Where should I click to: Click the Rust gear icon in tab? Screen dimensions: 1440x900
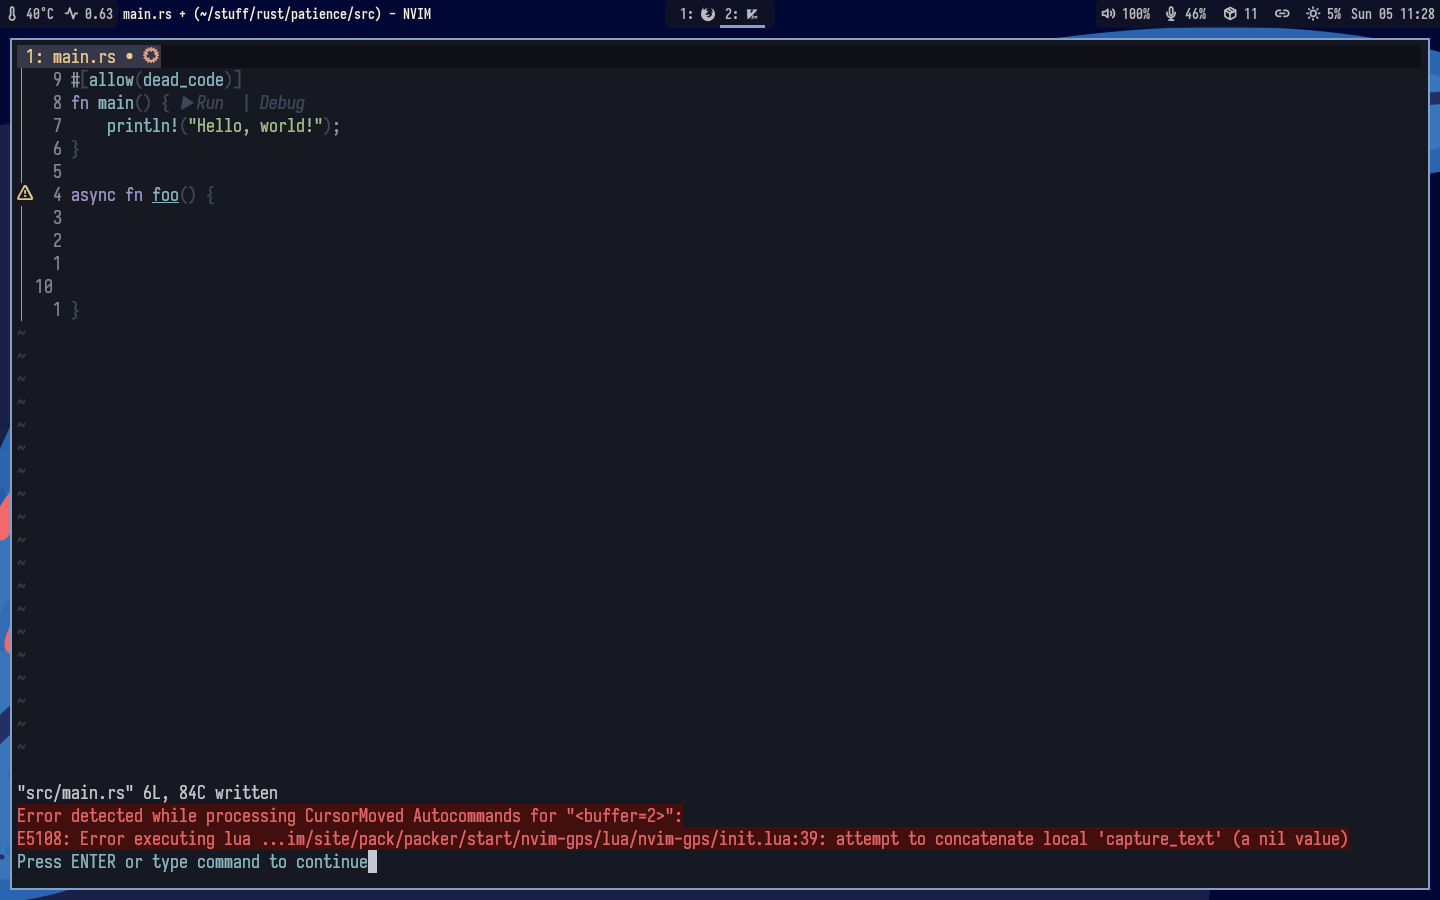click(x=151, y=56)
